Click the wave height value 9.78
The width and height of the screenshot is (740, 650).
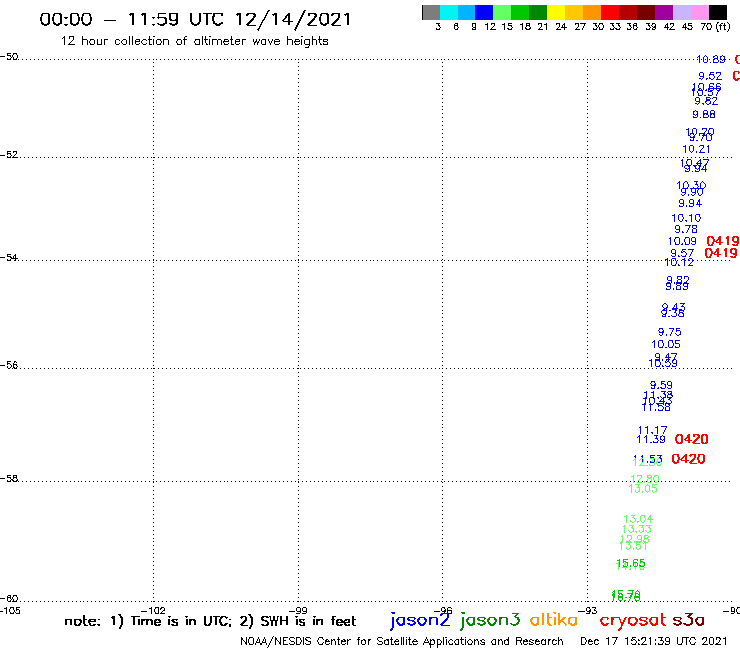686,229
